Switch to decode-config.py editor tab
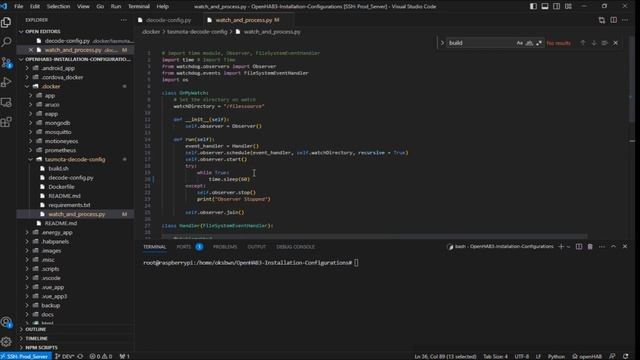The width and height of the screenshot is (640, 360). pyautogui.click(x=168, y=20)
